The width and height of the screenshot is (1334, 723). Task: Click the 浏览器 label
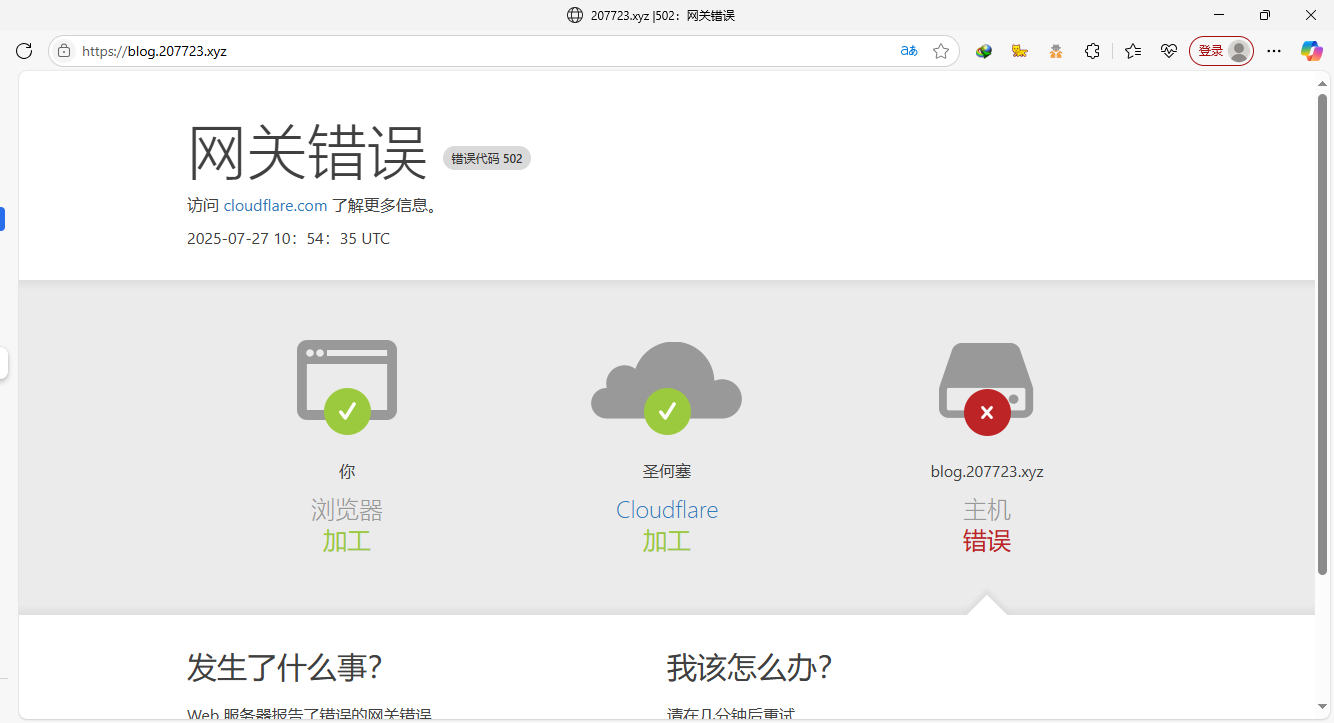click(x=347, y=510)
